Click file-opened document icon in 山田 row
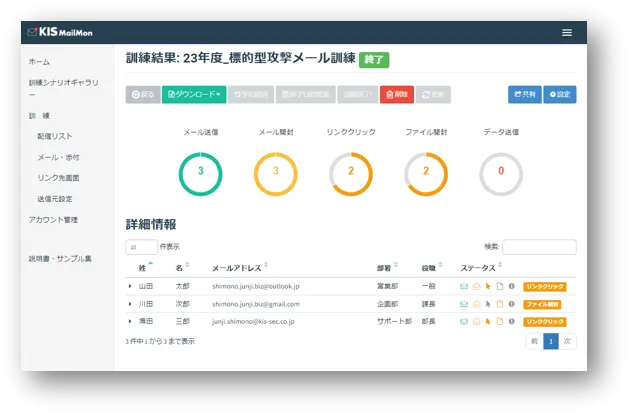Viewport: 629px width, 413px height. pyautogui.click(x=499, y=286)
